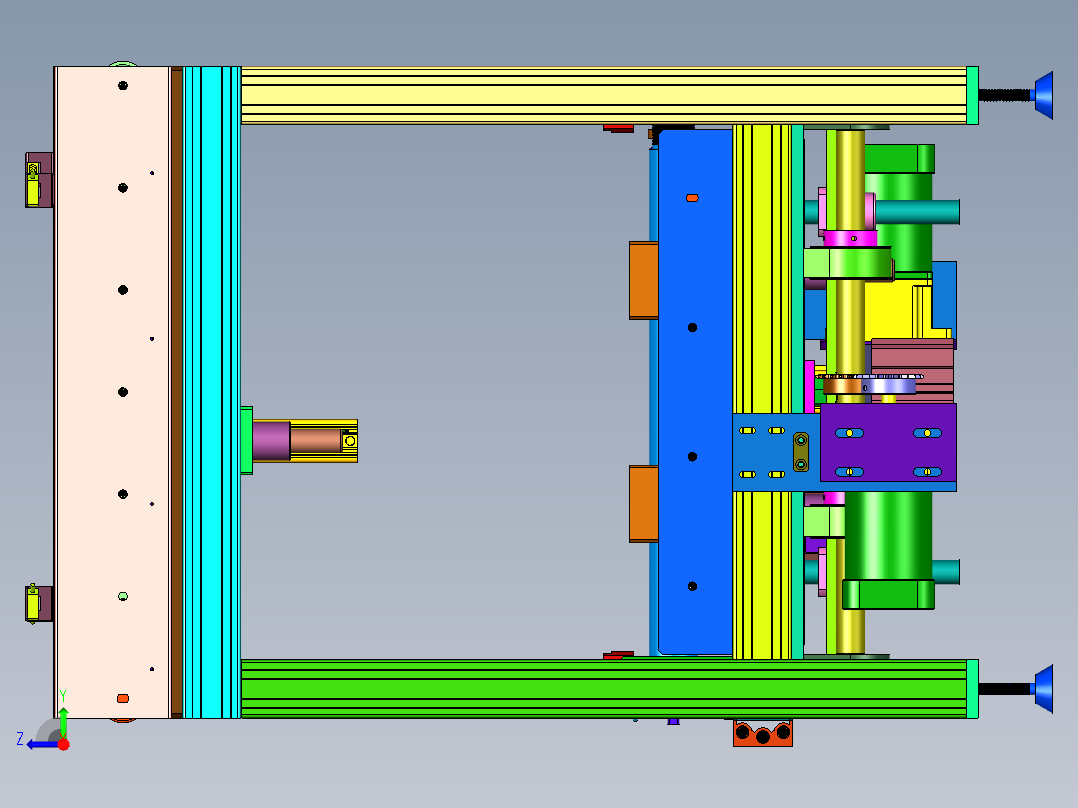This screenshot has height=808, width=1078.
Task: Pick the top-right blue leveling foot
Action: [1043, 95]
